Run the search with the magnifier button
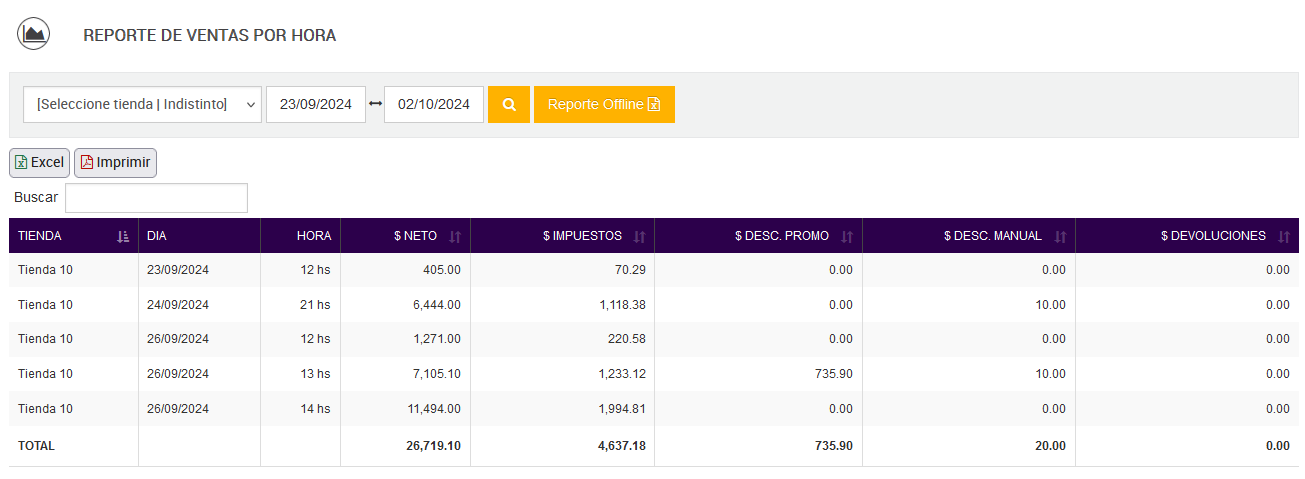The image size is (1305, 479). 509,104
